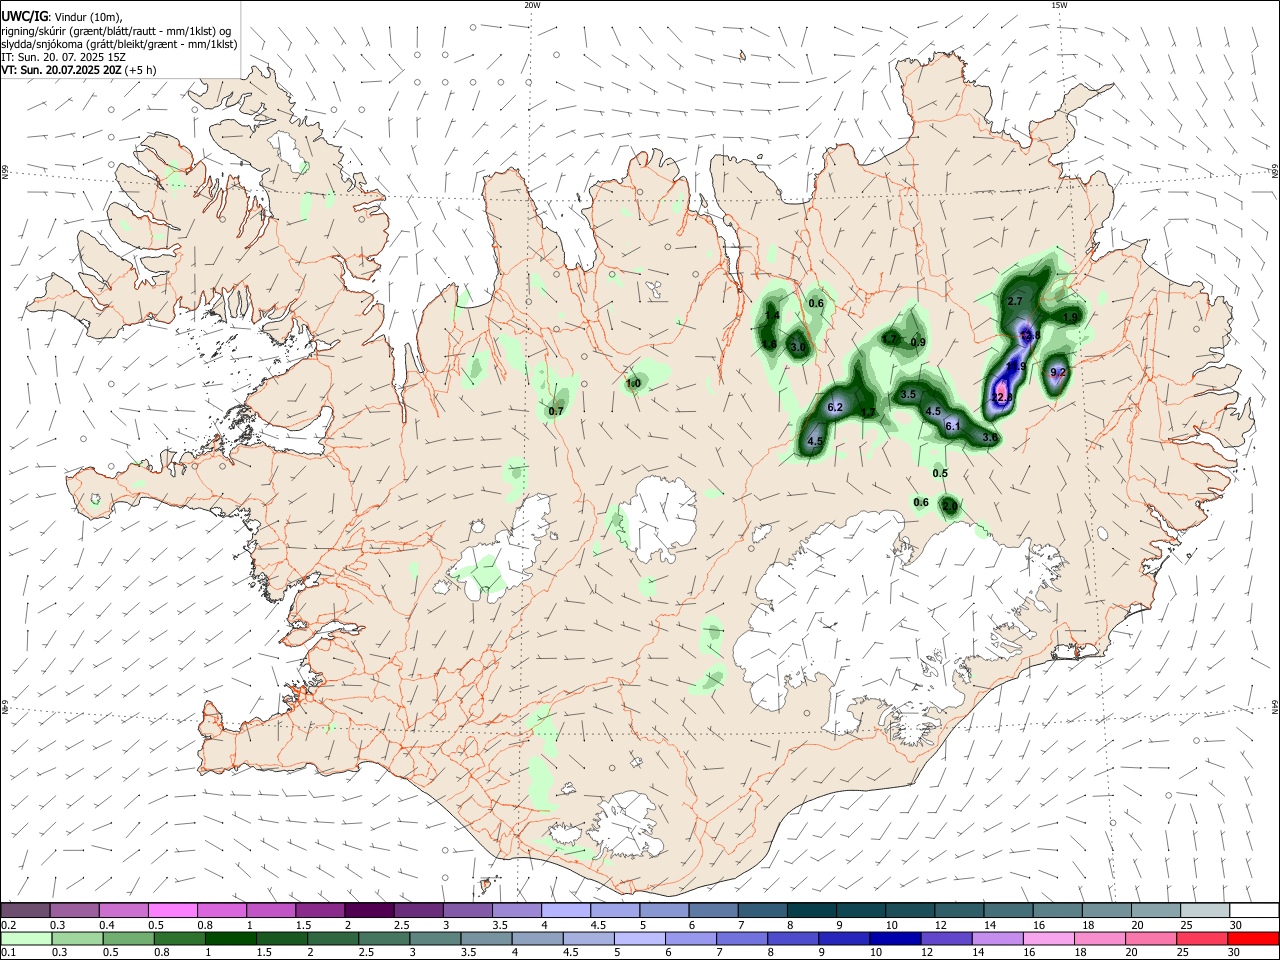Click the light blue 4 swatch in top legend row
This screenshot has width=1280, height=960.
566,910
